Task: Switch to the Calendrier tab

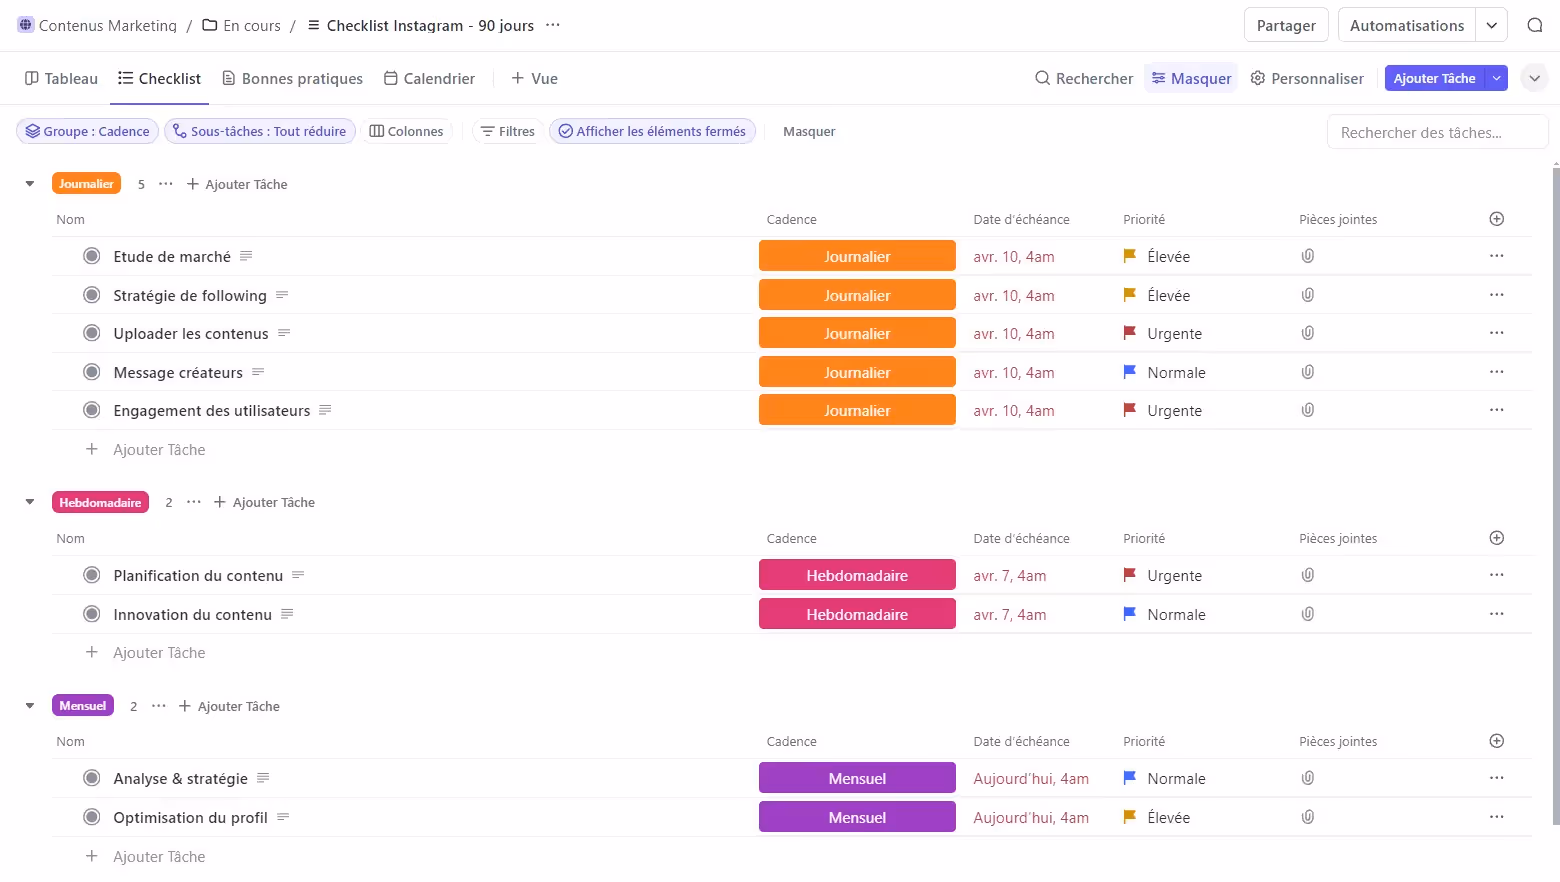Action: coord(429,78)
